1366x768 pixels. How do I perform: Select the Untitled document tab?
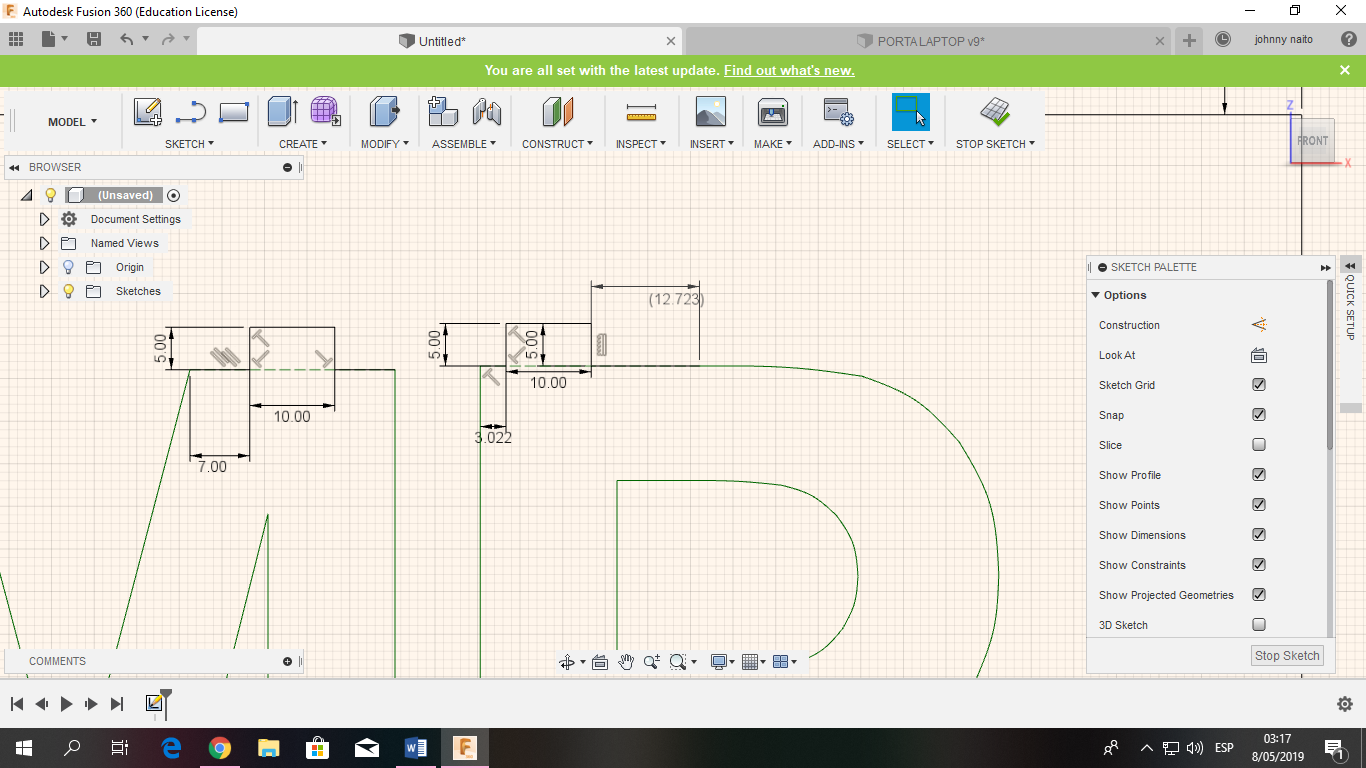tap(440, 41)
